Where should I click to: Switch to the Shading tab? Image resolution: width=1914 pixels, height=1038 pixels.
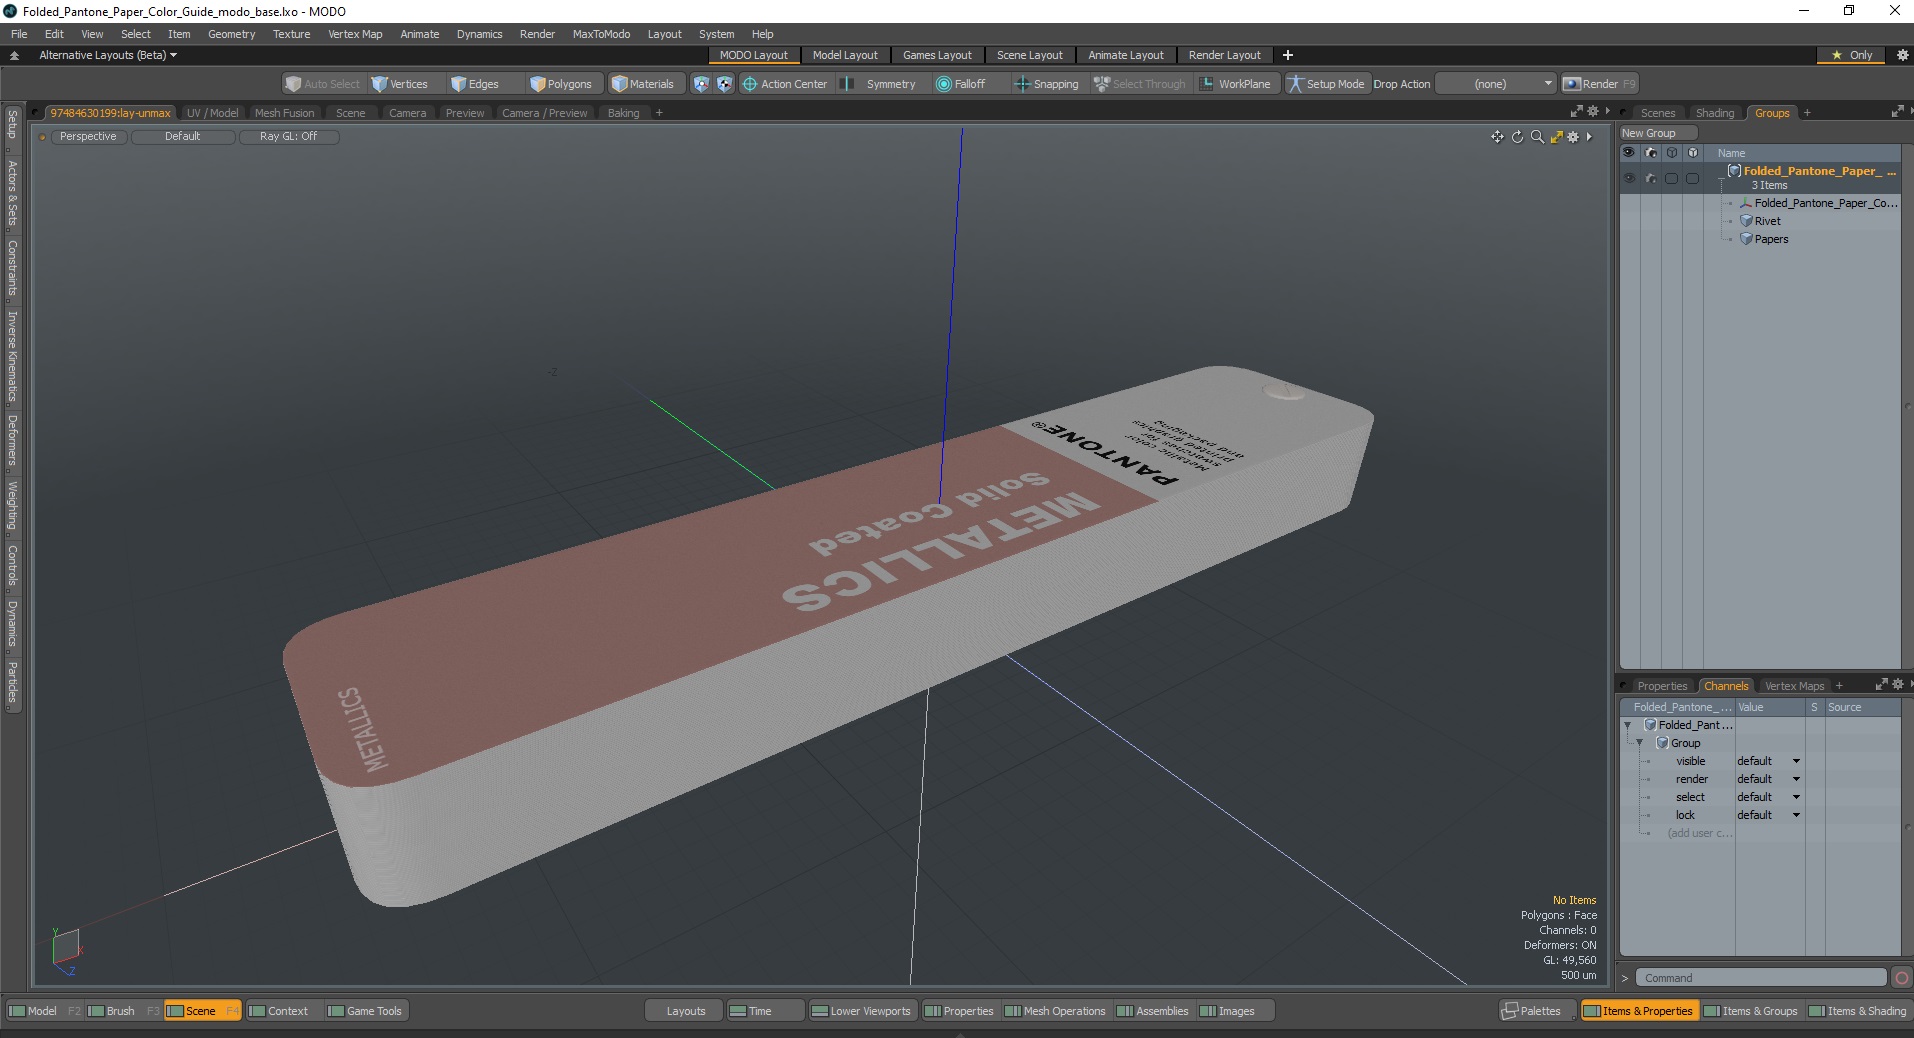pyautogui.click(x=1715, y=113)
